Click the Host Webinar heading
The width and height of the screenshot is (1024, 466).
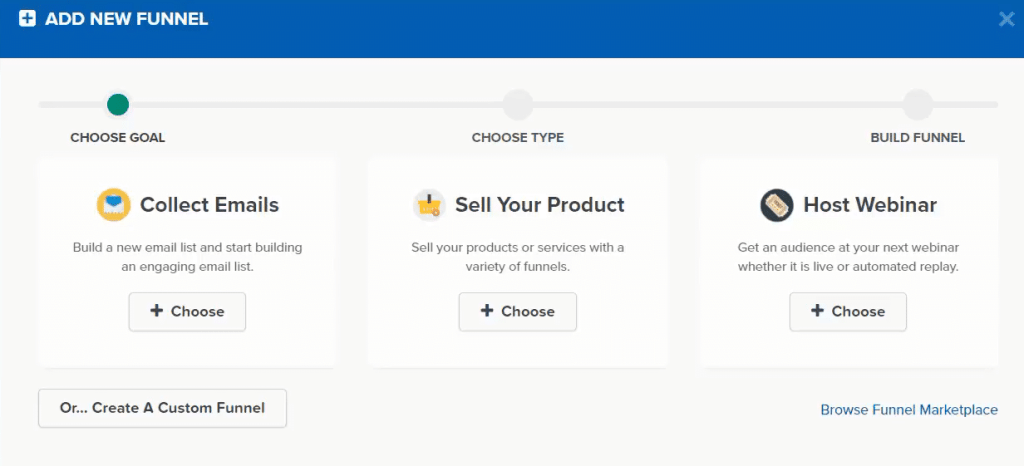(x=870, y=205)
